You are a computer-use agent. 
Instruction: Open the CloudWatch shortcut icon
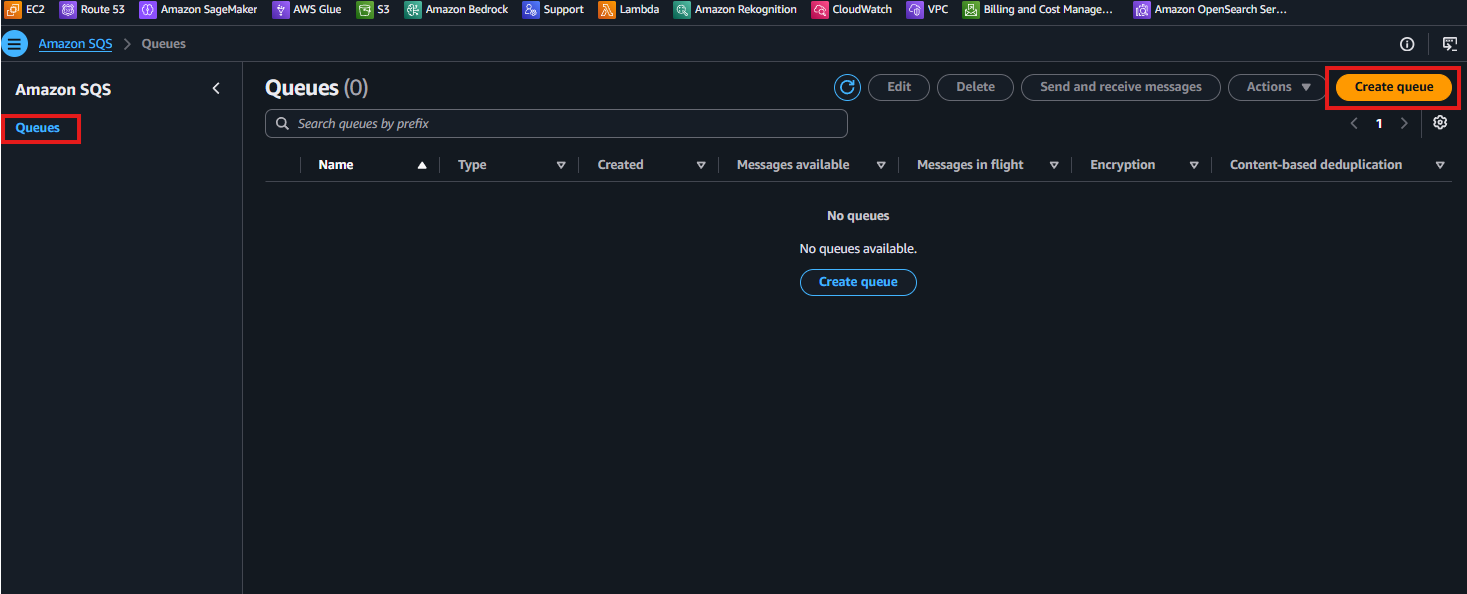coord(820,10)
